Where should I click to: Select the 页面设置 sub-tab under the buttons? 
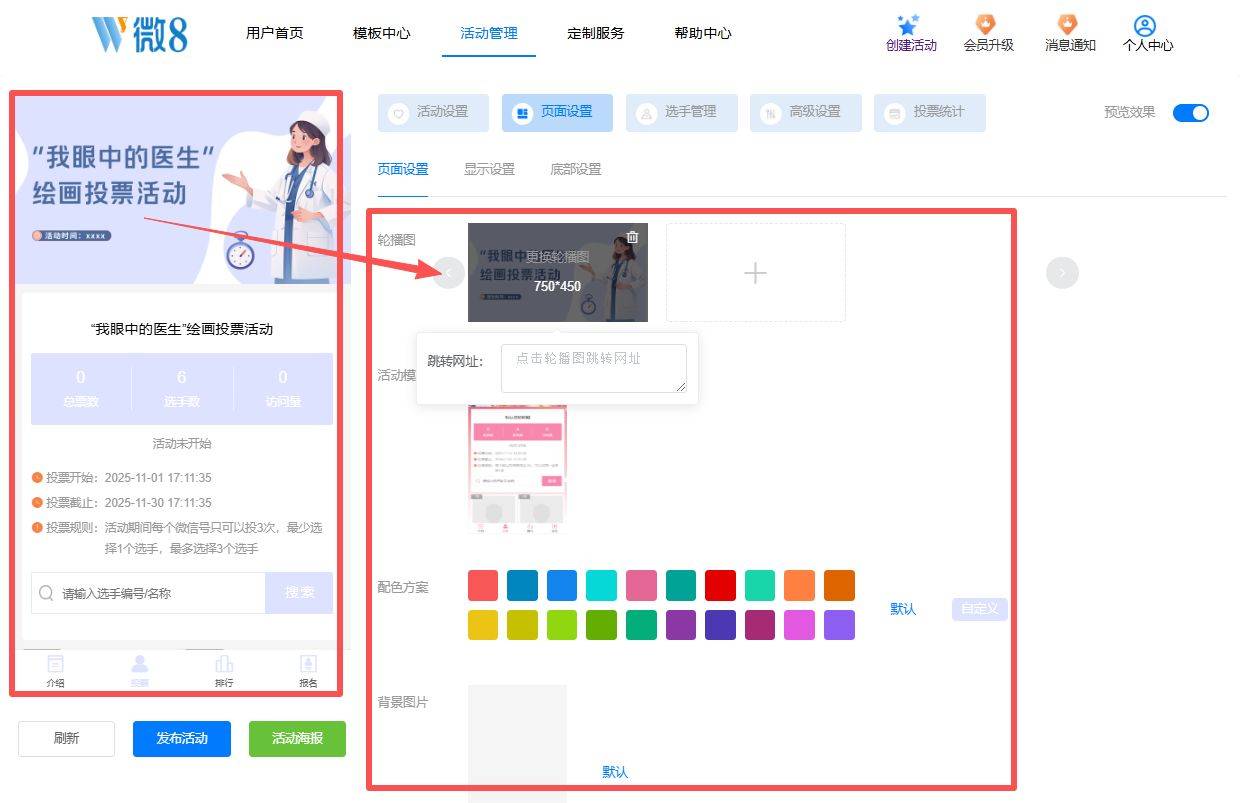[403, 169]
